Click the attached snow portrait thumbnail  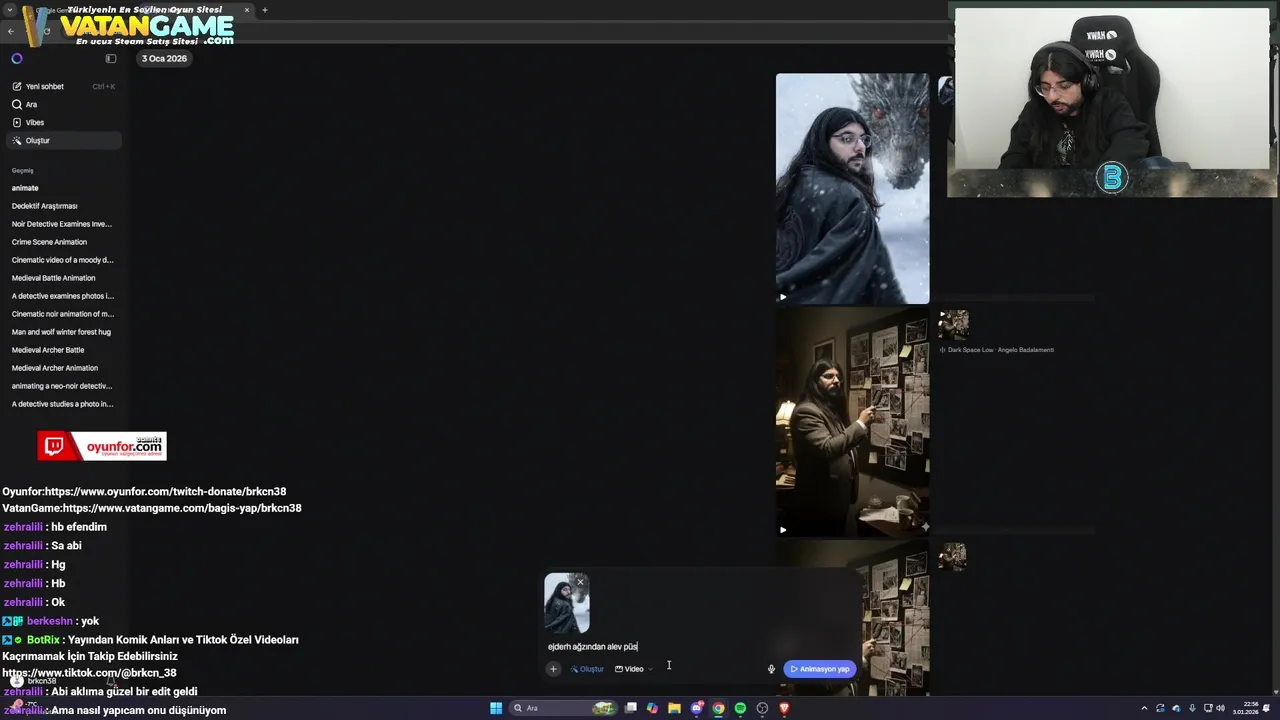coord(566,604)
